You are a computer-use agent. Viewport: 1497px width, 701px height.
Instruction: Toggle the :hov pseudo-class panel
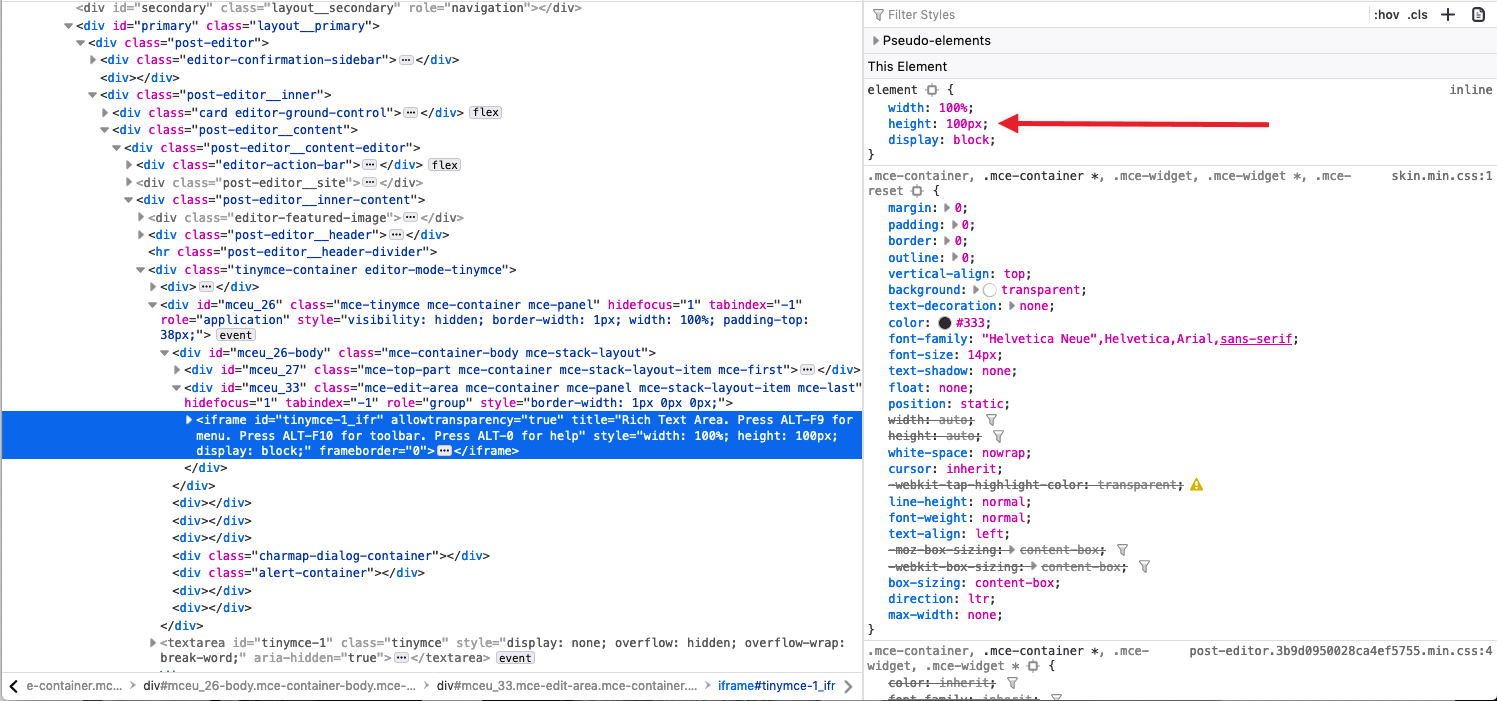tap(1386, 15)
